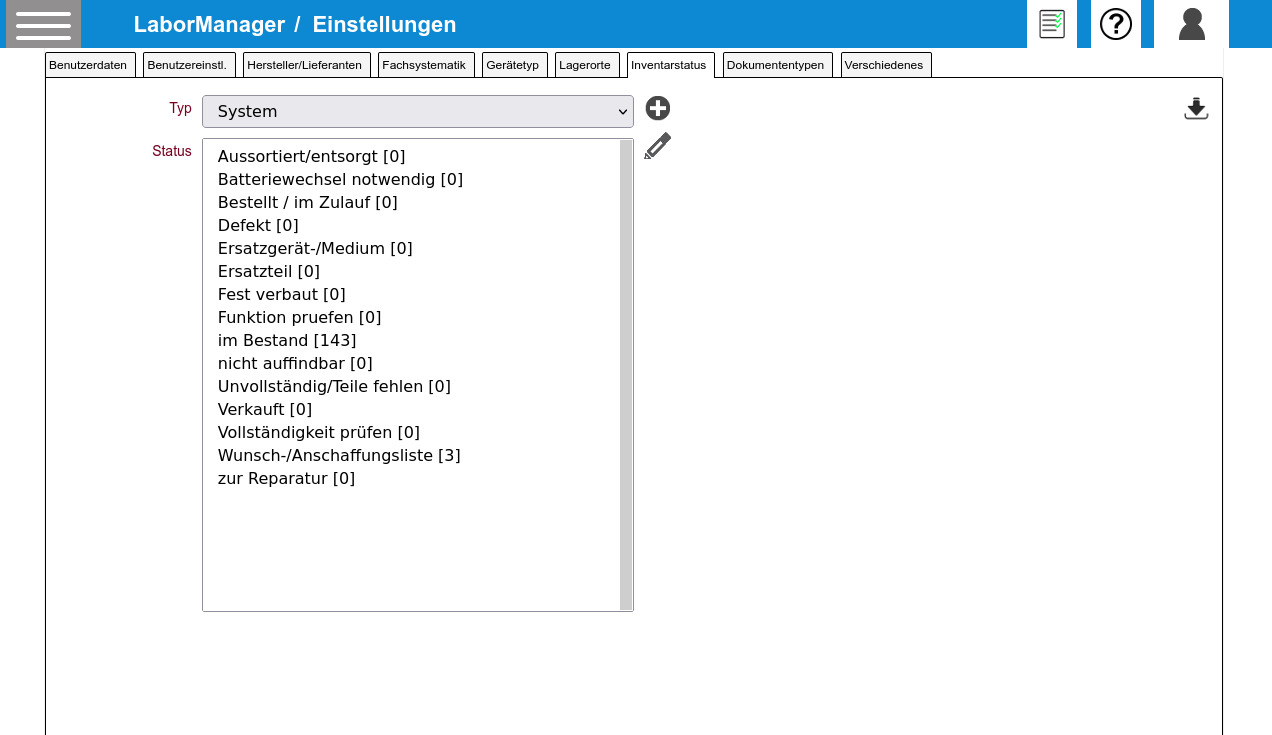Viewport: 1272px width, 735px height.
Task: Click the LaborManager title link
Action: (207, 25)
